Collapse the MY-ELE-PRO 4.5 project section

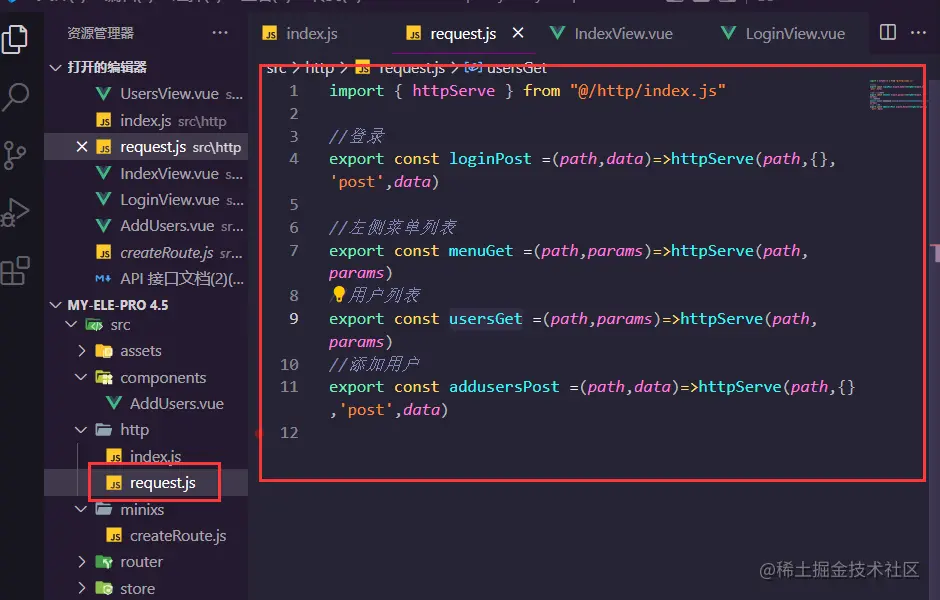point(55,305)
